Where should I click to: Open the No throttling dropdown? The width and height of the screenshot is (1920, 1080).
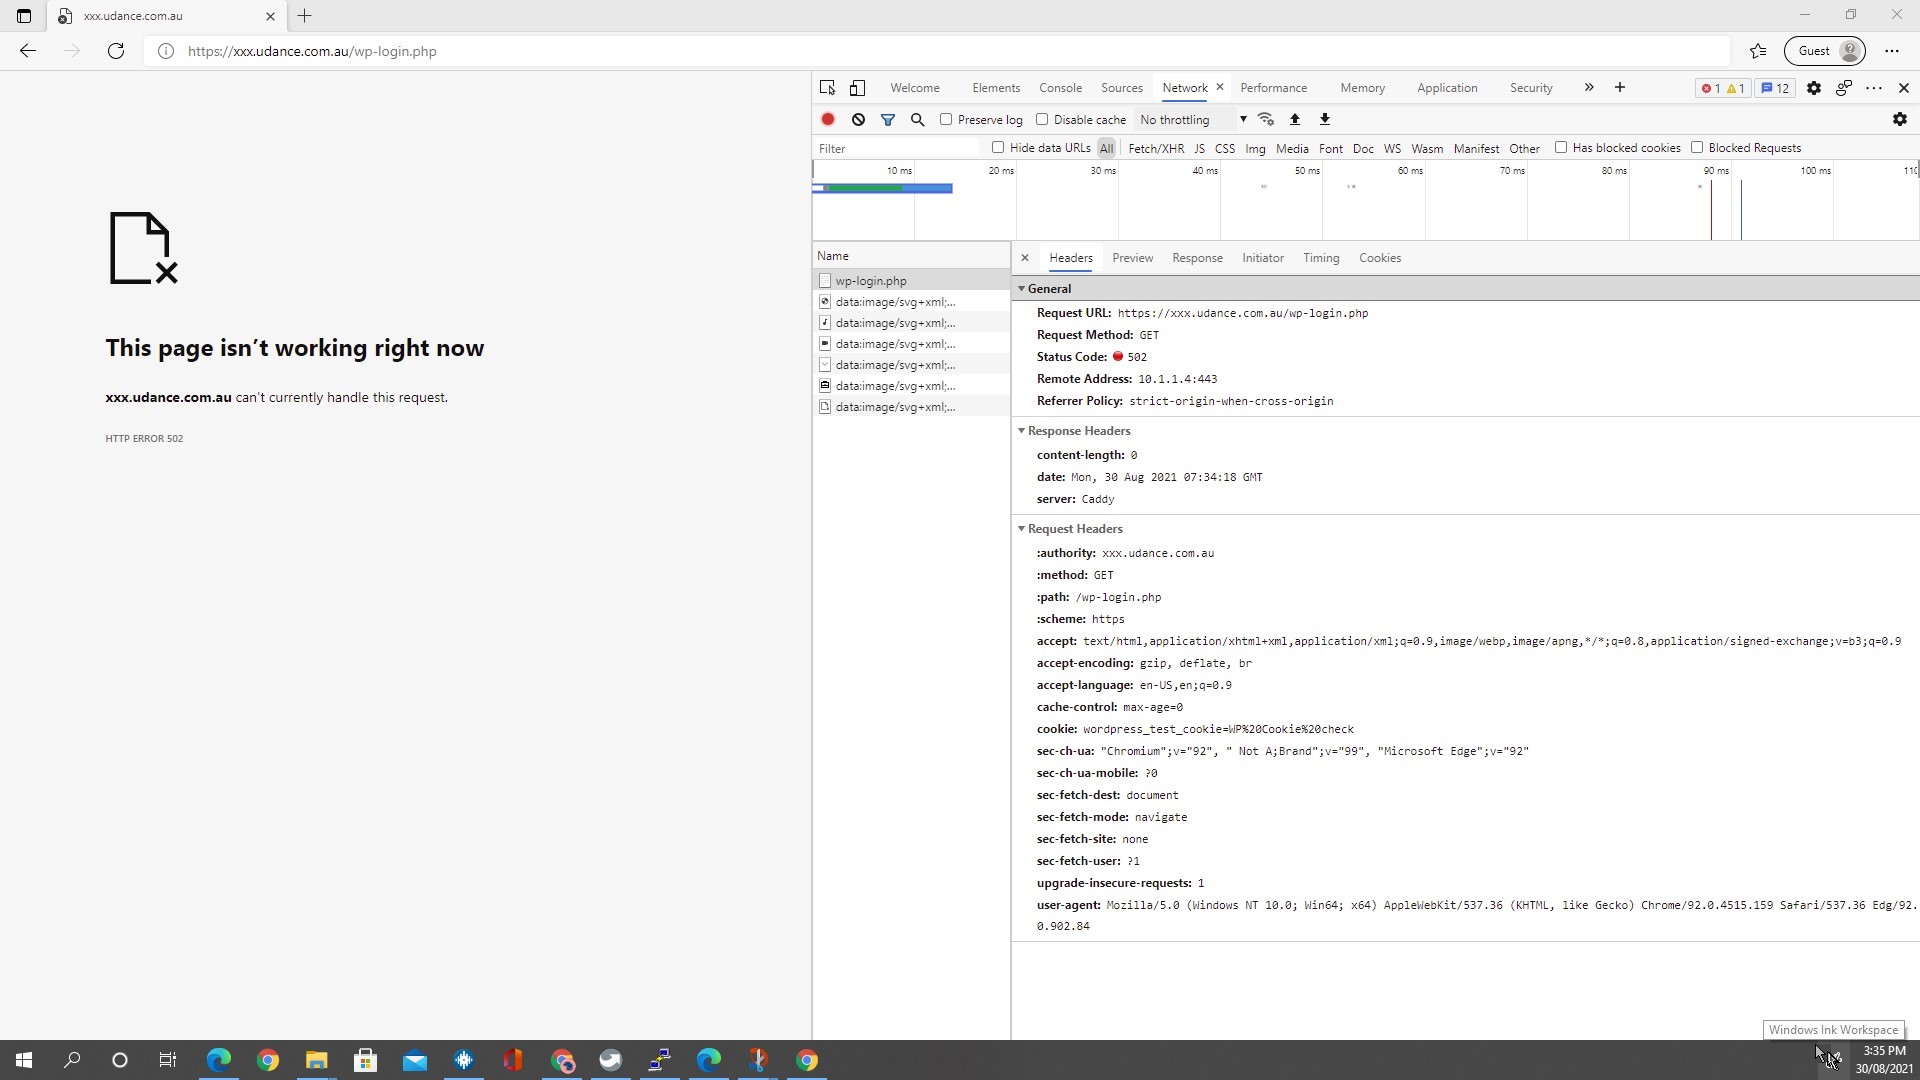coord(1193,119)
